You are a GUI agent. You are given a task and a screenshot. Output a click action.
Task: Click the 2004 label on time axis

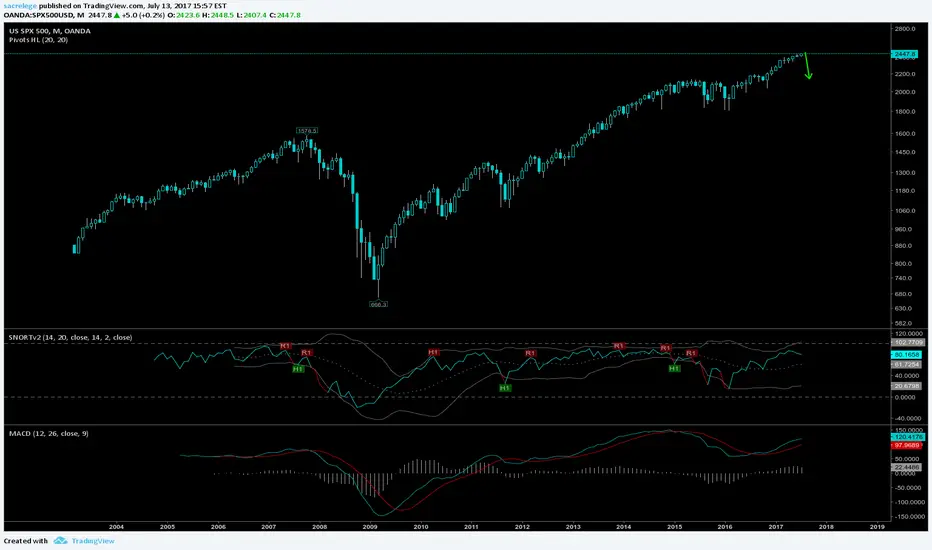coord(116,527)
